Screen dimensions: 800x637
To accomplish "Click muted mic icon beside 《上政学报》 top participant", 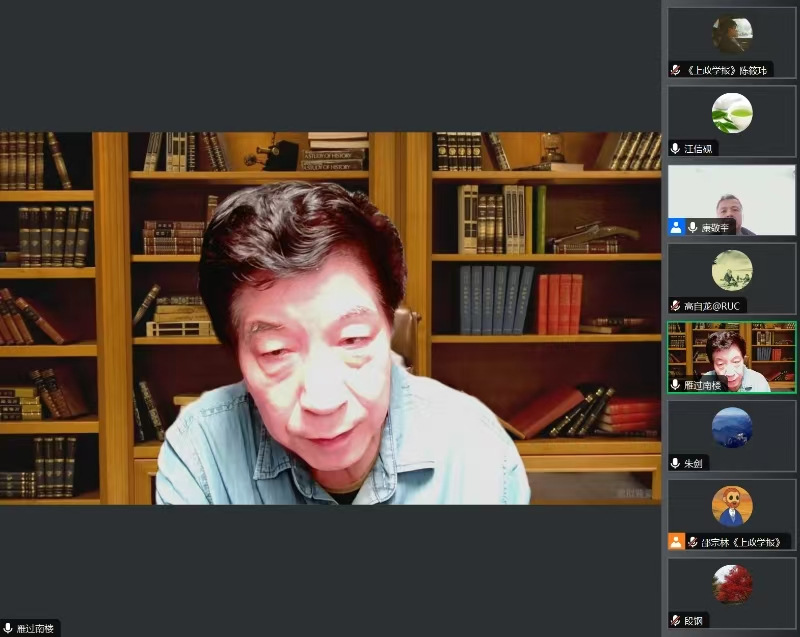I will [676, 70].
